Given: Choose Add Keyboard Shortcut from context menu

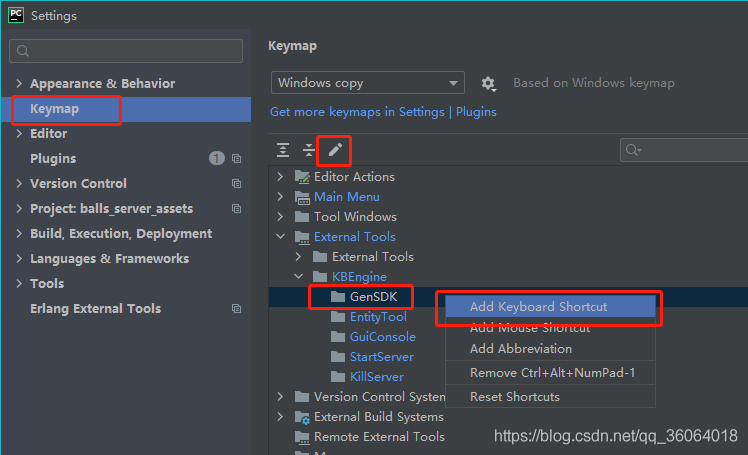Looking at the screenshot, I should (x=538, y=307).
